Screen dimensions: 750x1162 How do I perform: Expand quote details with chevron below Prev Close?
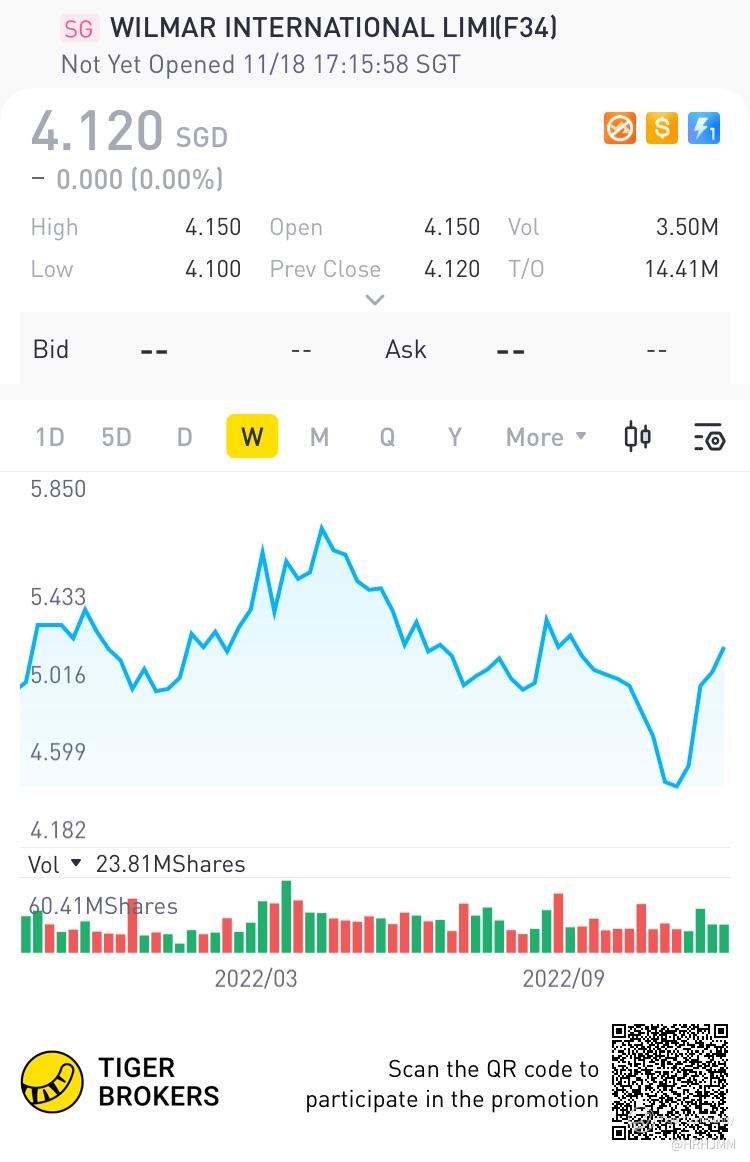[x=375, y=300]
